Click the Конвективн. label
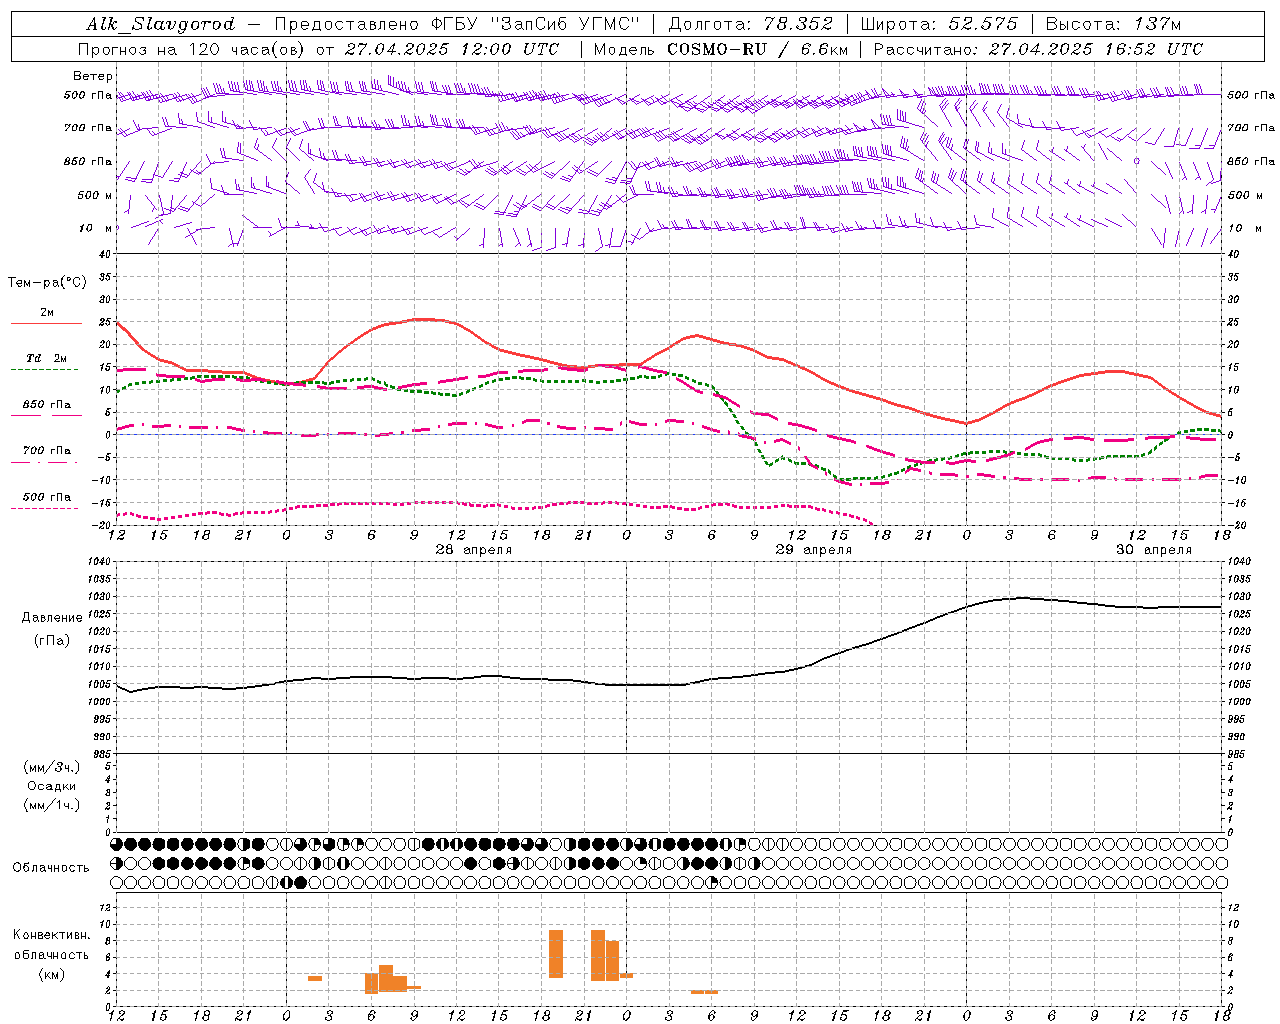 click(51, 935)
